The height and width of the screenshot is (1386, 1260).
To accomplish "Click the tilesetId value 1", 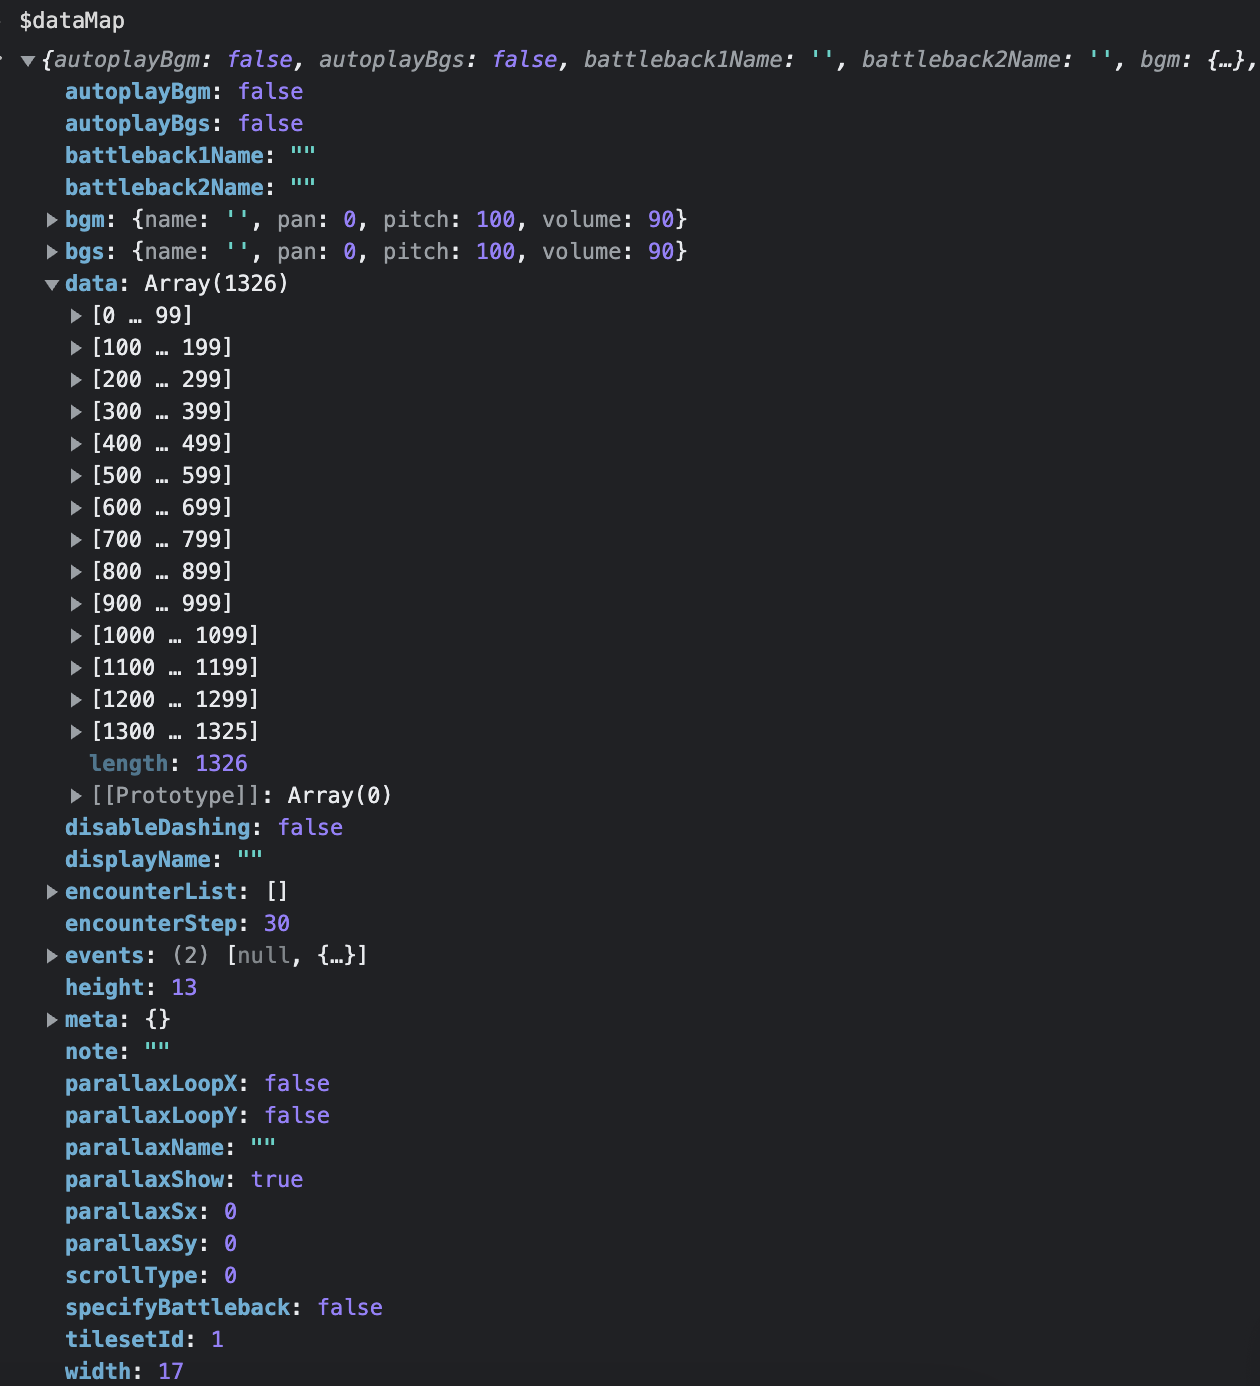I will 217,1340.
